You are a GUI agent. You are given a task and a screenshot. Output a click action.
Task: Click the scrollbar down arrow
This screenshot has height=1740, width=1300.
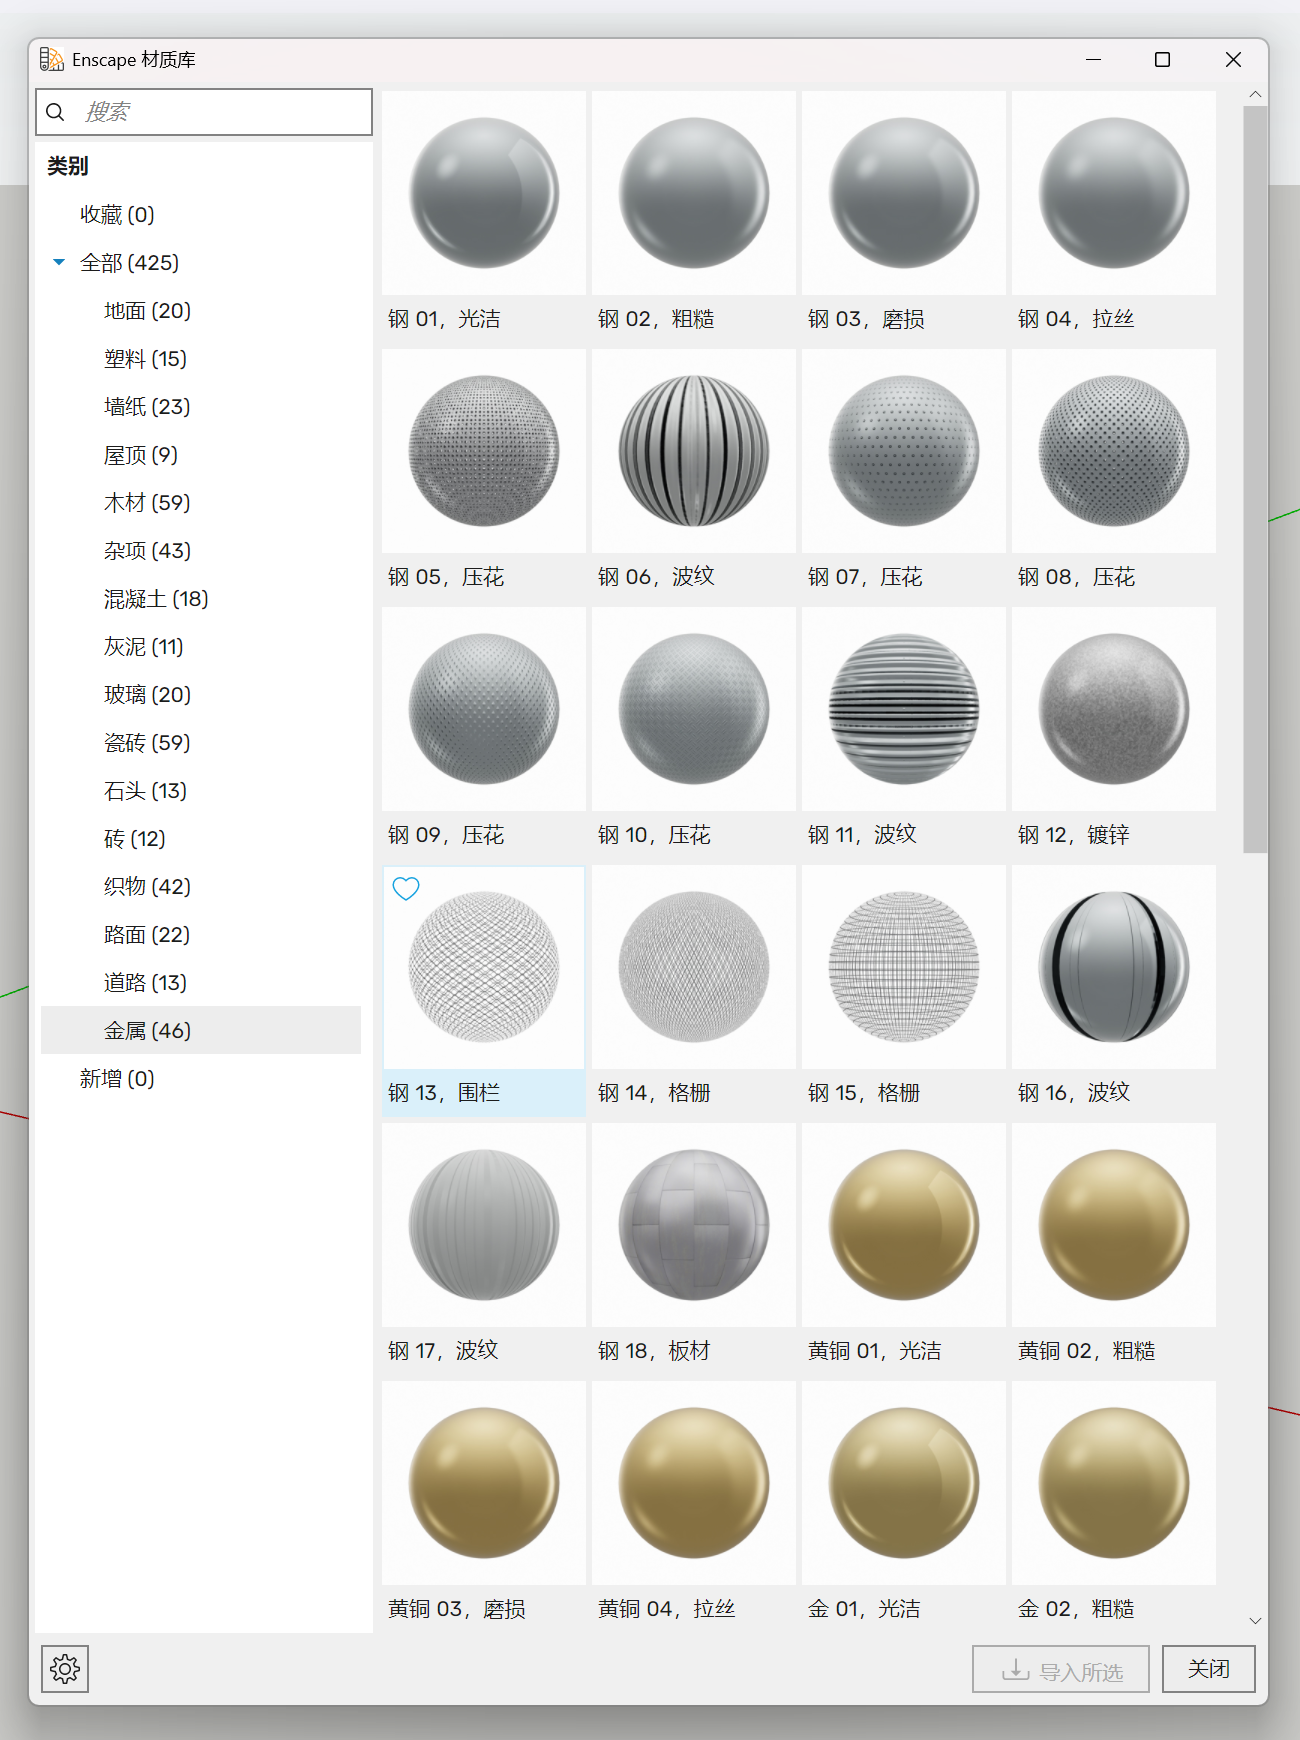pyautogui.click(x=1255, y=1621)
